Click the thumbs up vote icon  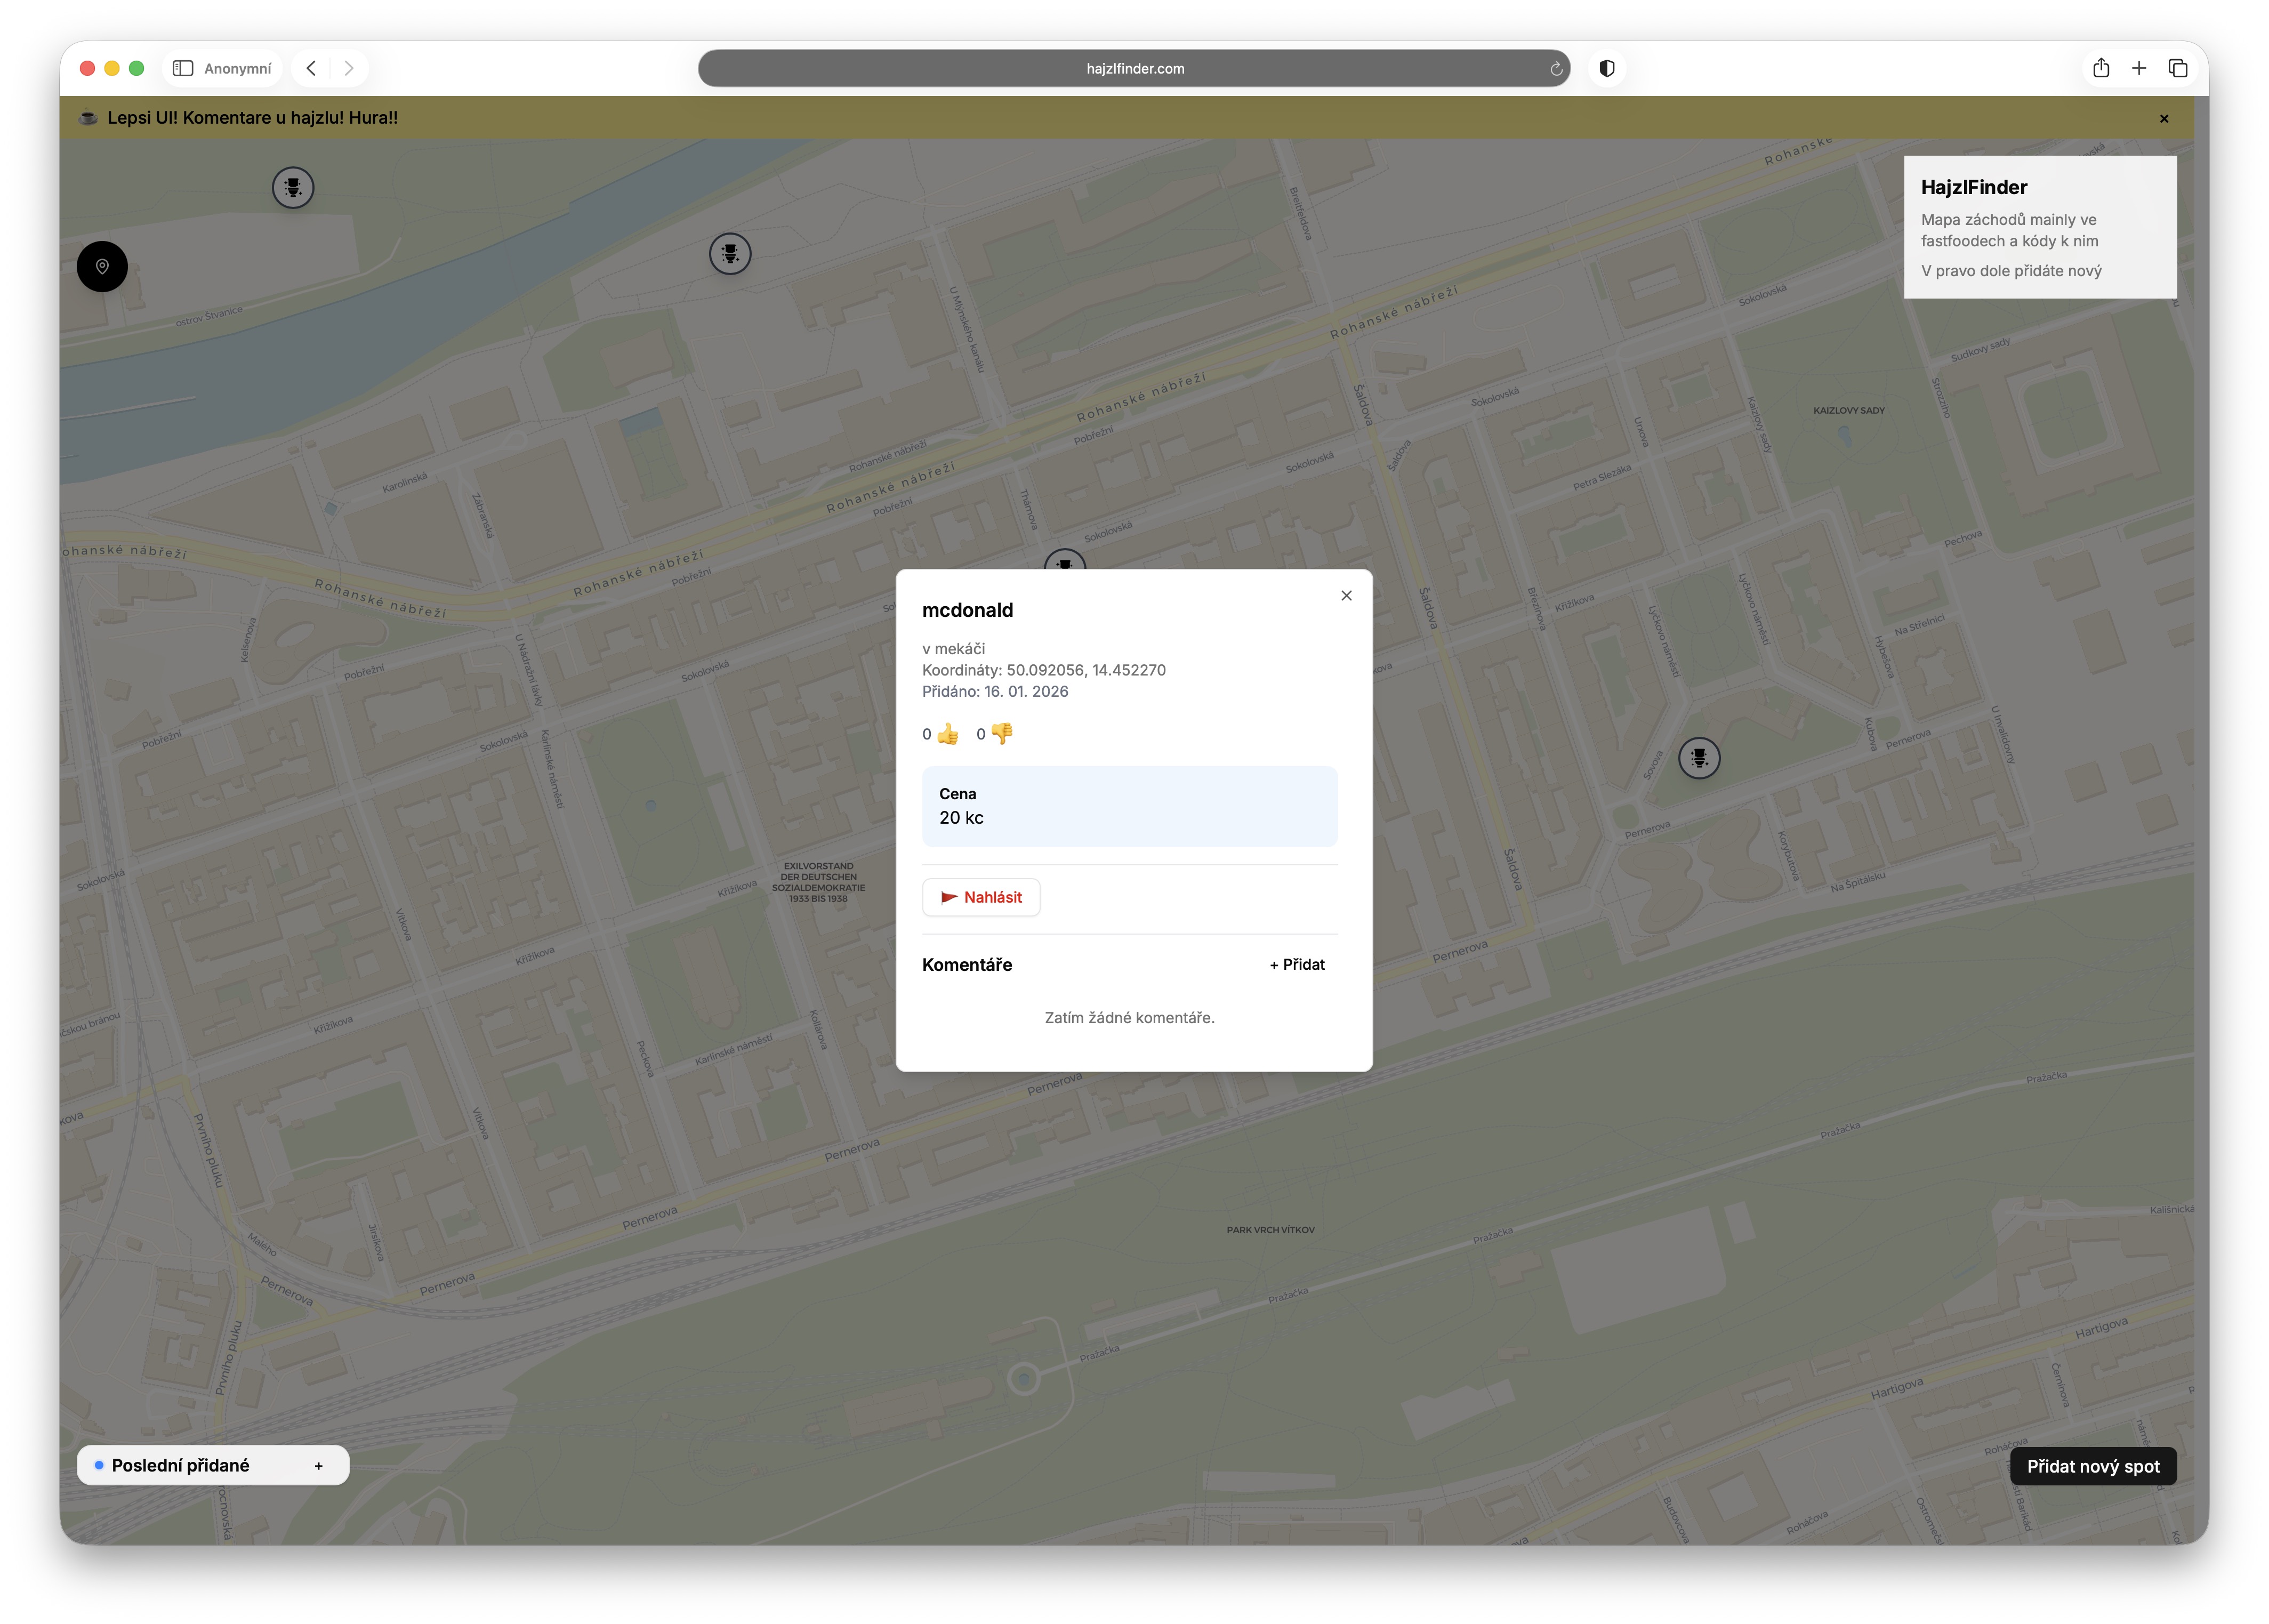(947, 734)
